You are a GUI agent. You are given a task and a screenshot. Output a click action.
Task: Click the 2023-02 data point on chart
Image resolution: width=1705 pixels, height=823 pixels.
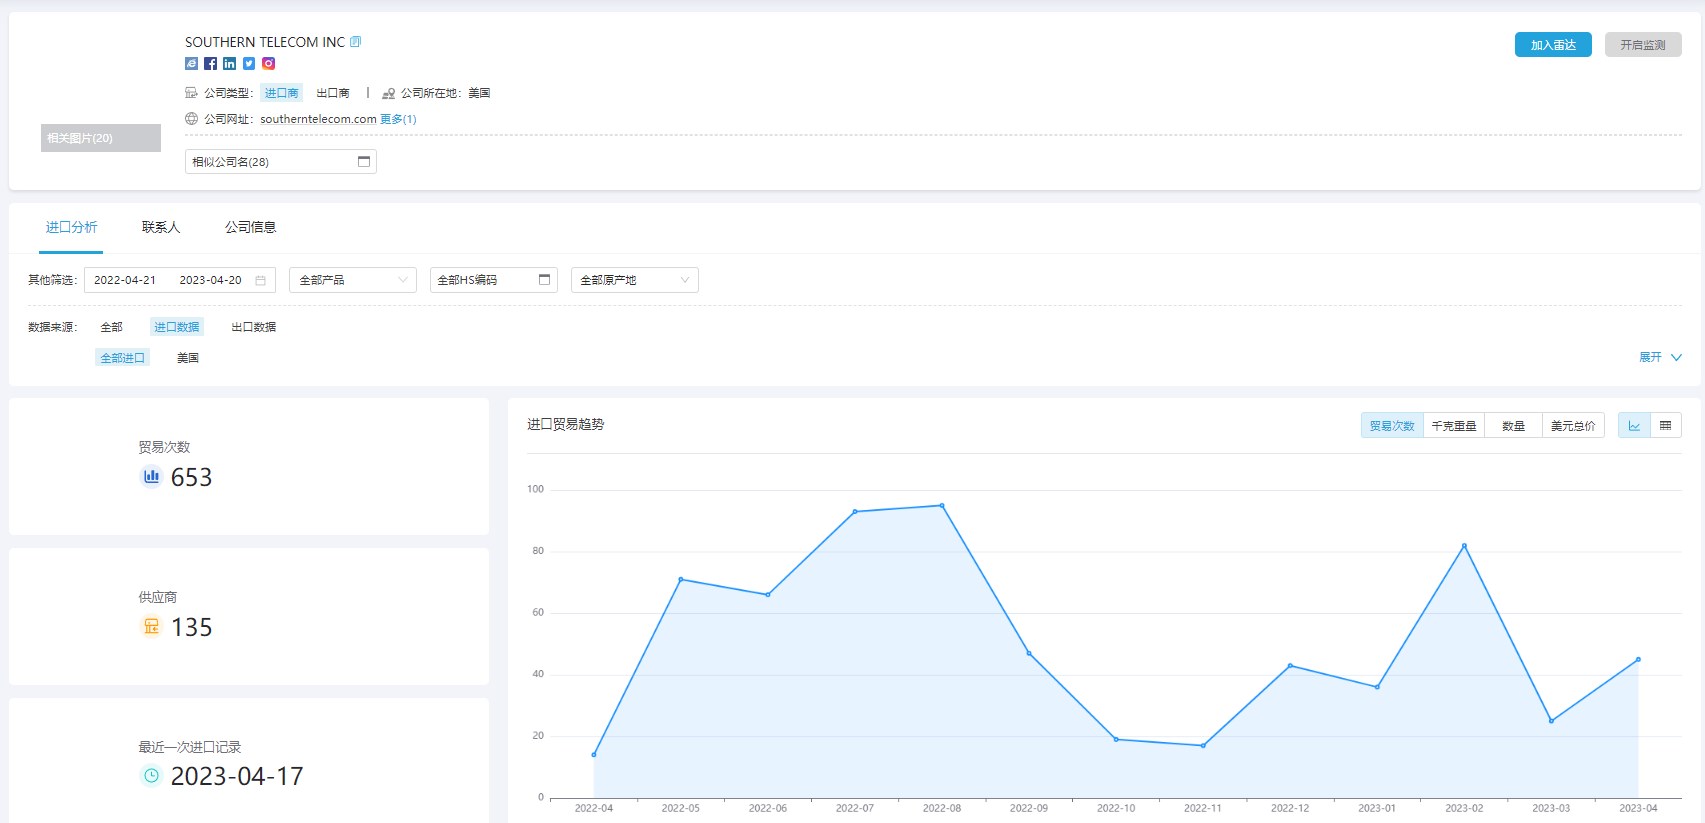[x=1464, y=546]
